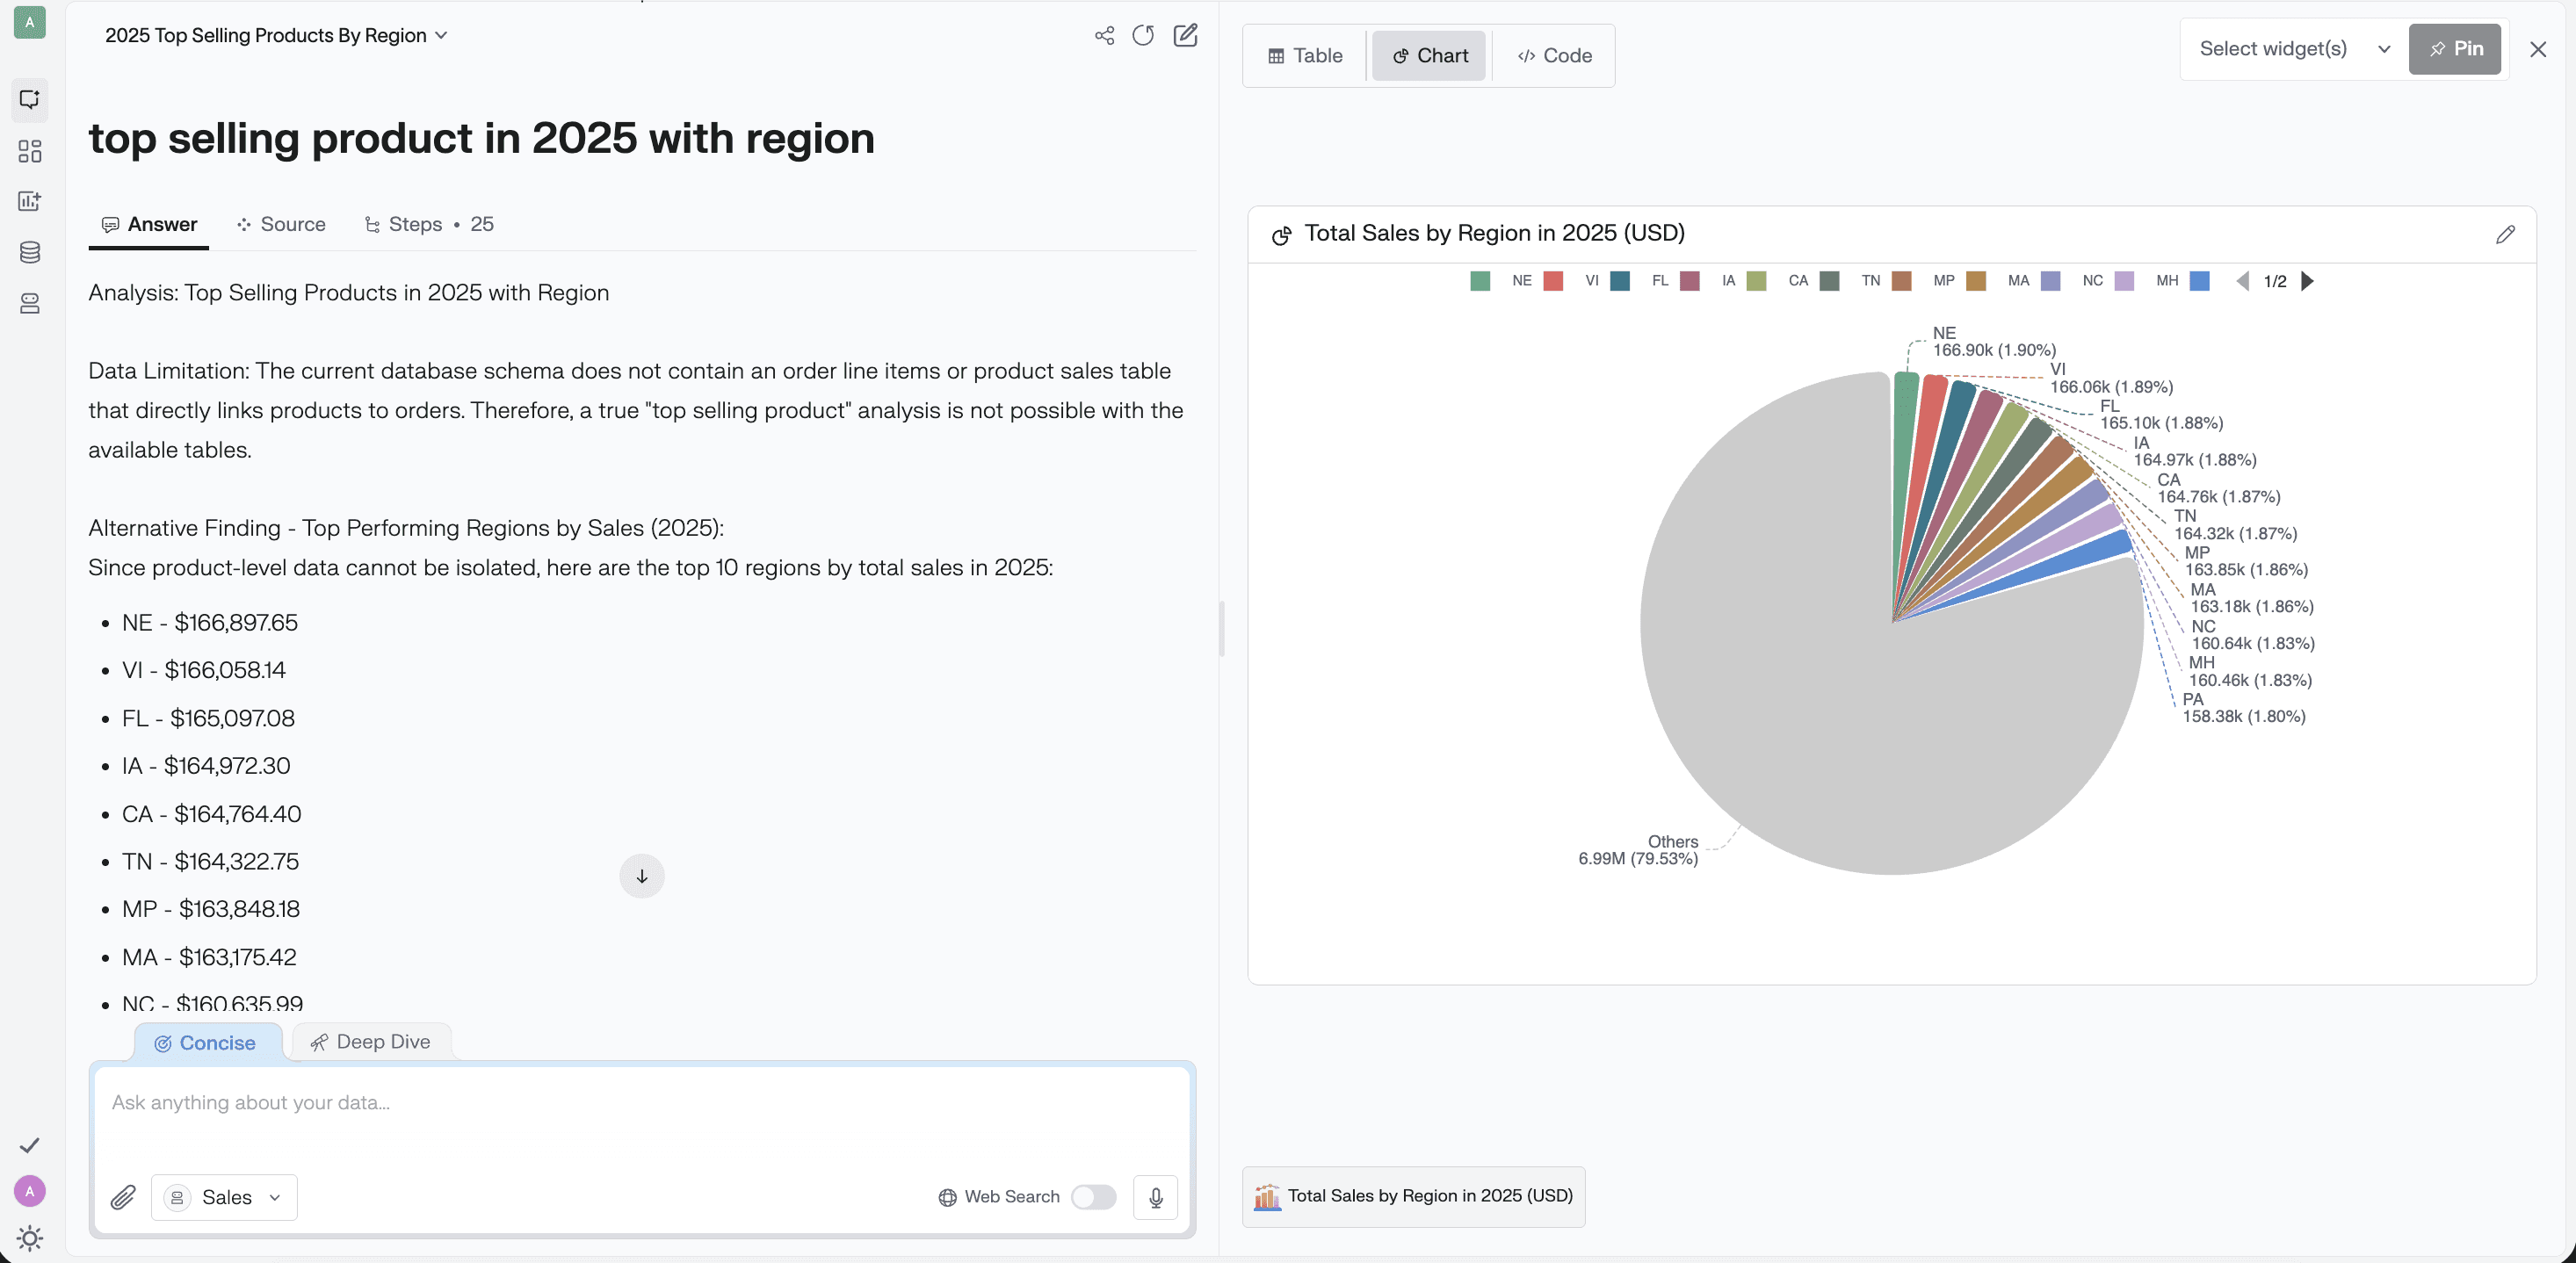Edit the Total Sales by Region chart
Screen dimensions: 2576x1263
(2505, 234)
